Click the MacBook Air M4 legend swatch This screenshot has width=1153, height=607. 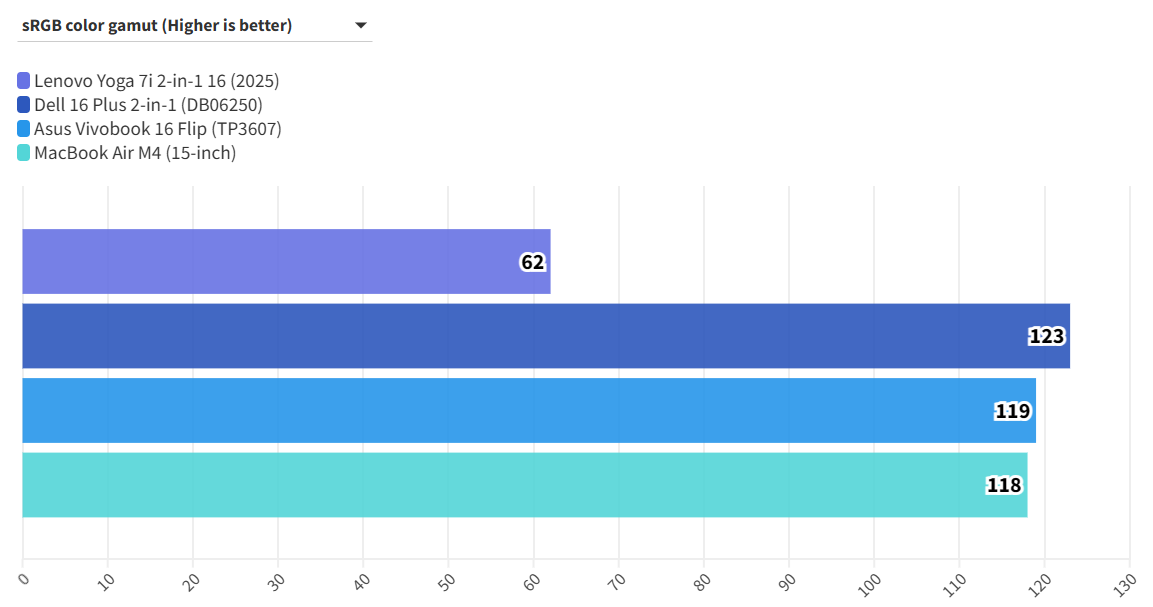(x=24, y=153)
